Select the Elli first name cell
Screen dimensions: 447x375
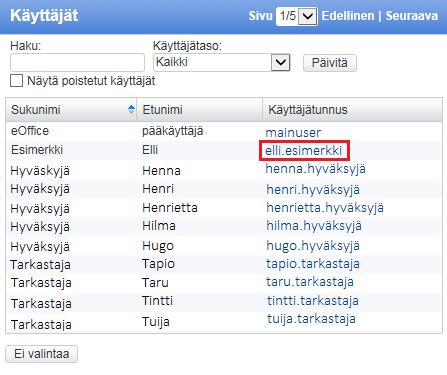[150, 150]
